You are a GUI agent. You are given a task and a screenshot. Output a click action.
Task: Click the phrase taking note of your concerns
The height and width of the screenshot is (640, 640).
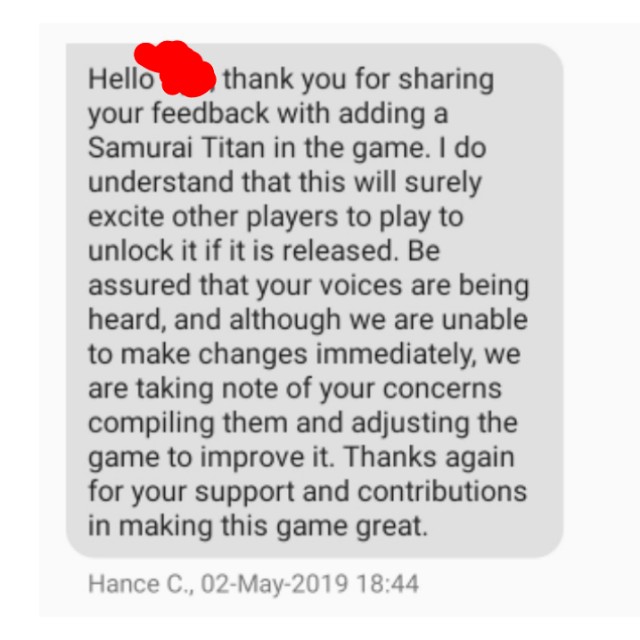(319, 389)
